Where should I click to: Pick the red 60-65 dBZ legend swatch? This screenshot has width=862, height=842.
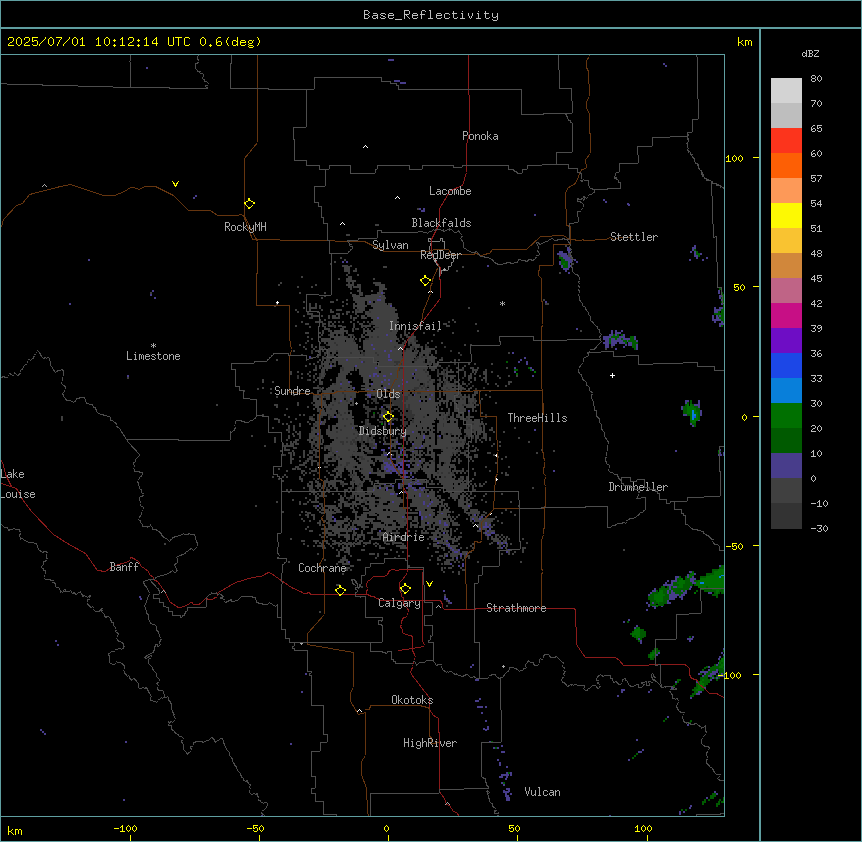[786, 141]
